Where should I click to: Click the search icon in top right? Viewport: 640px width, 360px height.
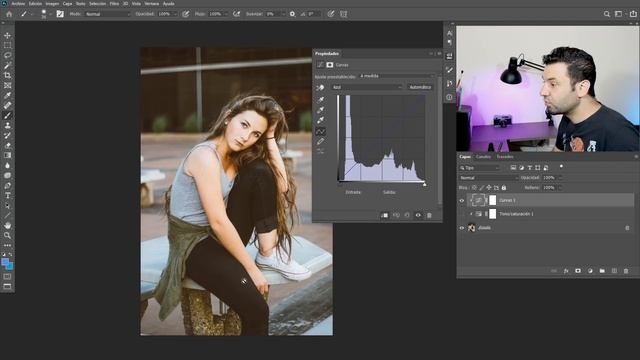(607, 14)
